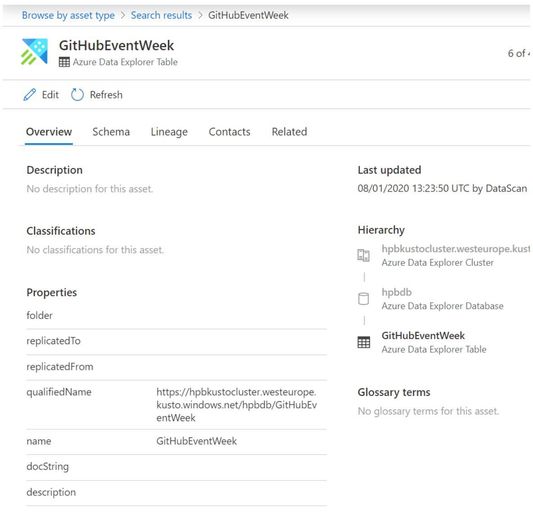Click the qualifiedName URL value
The image size is (533, 524).
pyautogui.click(x=237, y=405)
